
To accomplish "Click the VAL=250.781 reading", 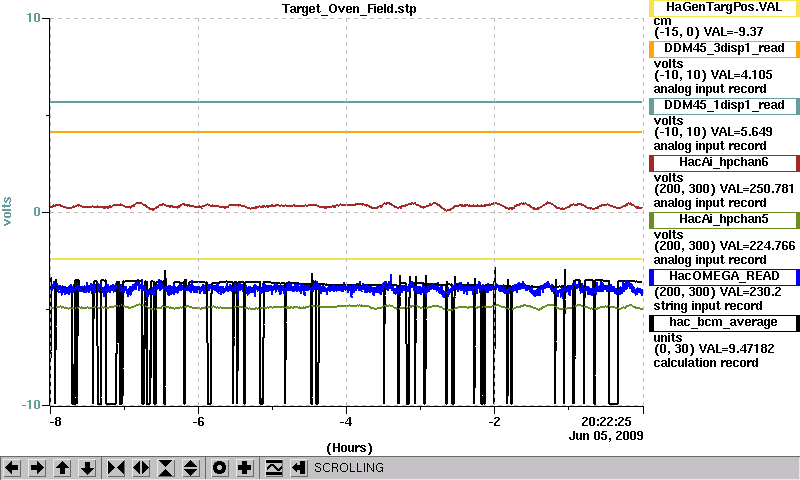I will [757, 189].
